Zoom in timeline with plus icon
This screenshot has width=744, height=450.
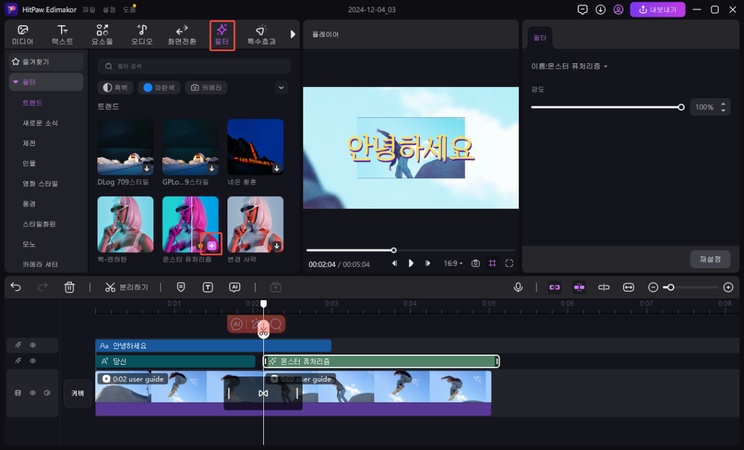pyautogui.click(x=728, y=287)
